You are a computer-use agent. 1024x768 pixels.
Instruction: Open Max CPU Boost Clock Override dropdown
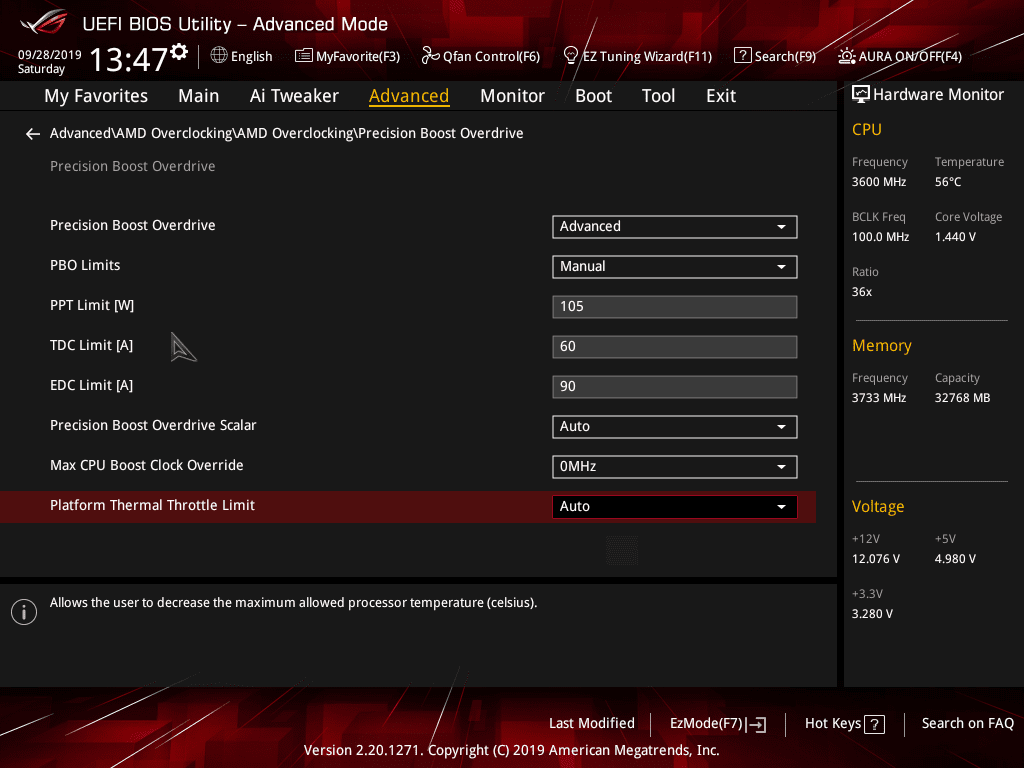click(x=675, y=466)
